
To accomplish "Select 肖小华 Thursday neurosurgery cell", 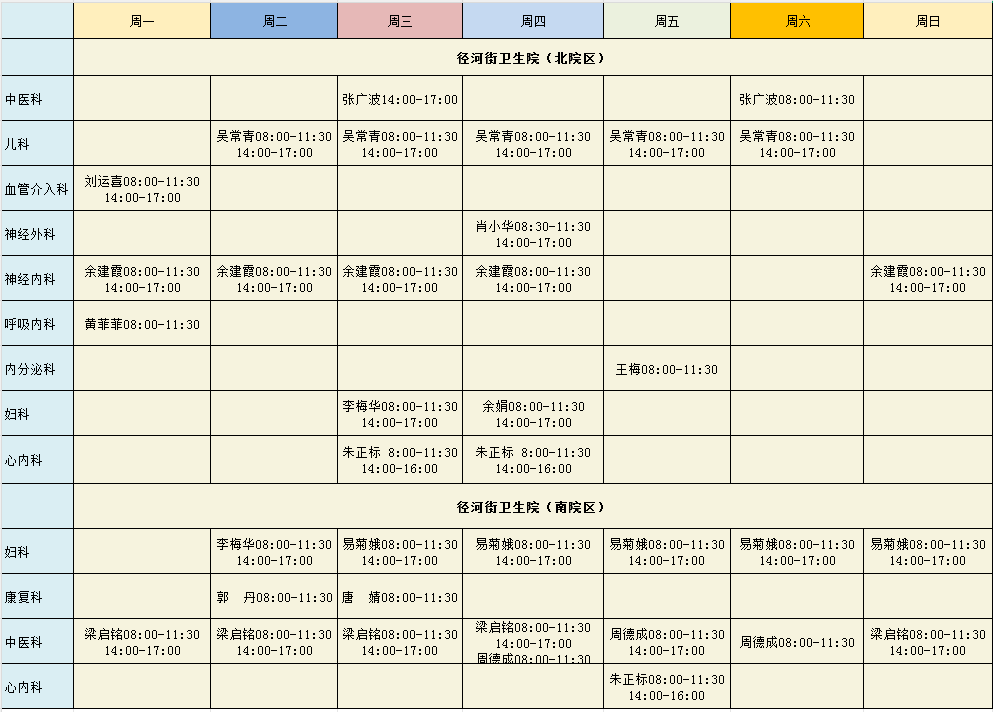I will [x=533, y=234].
